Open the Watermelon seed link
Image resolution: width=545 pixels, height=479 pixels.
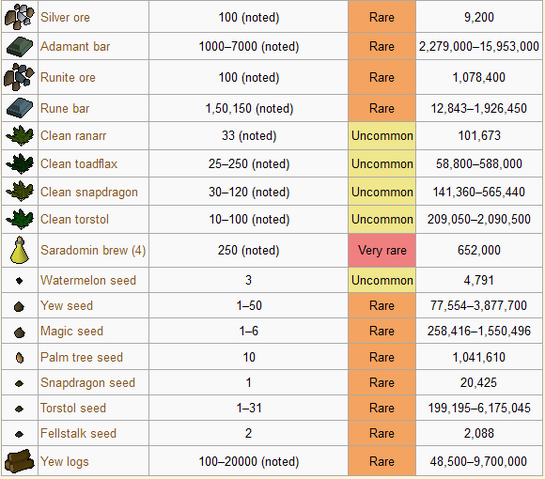point(88,280)
